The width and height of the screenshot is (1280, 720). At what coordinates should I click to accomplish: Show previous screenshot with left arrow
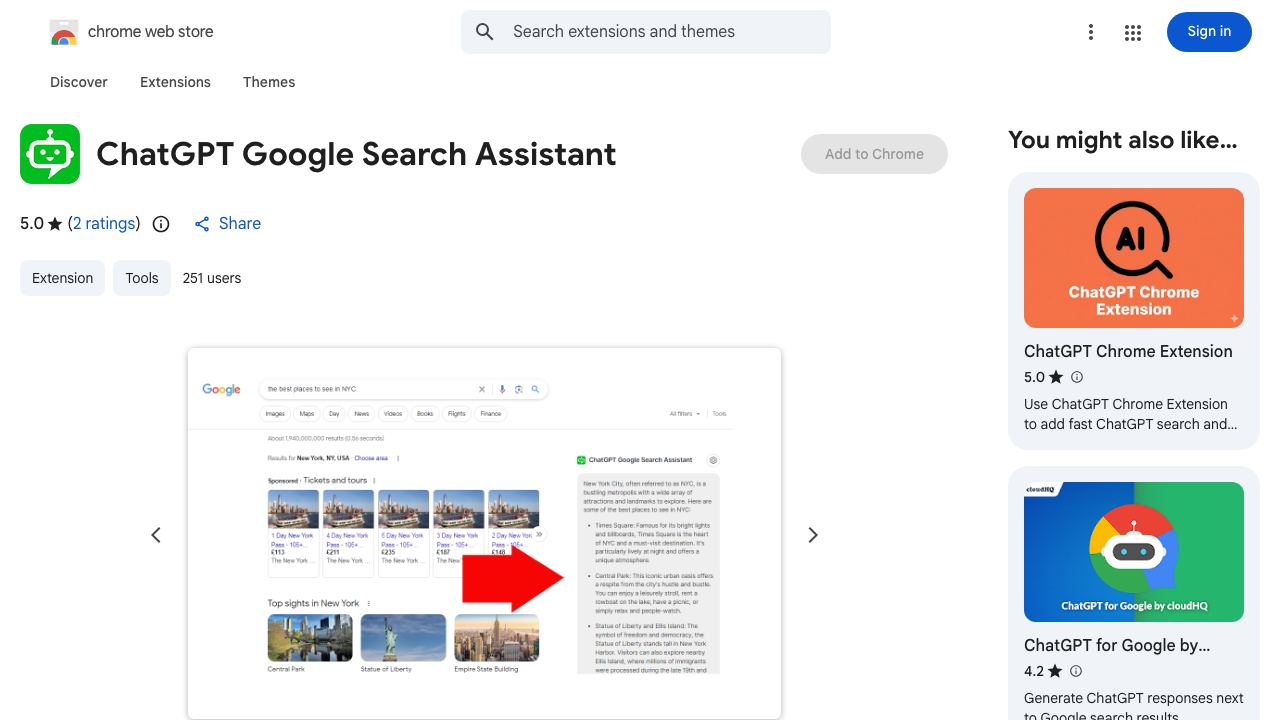156,535
